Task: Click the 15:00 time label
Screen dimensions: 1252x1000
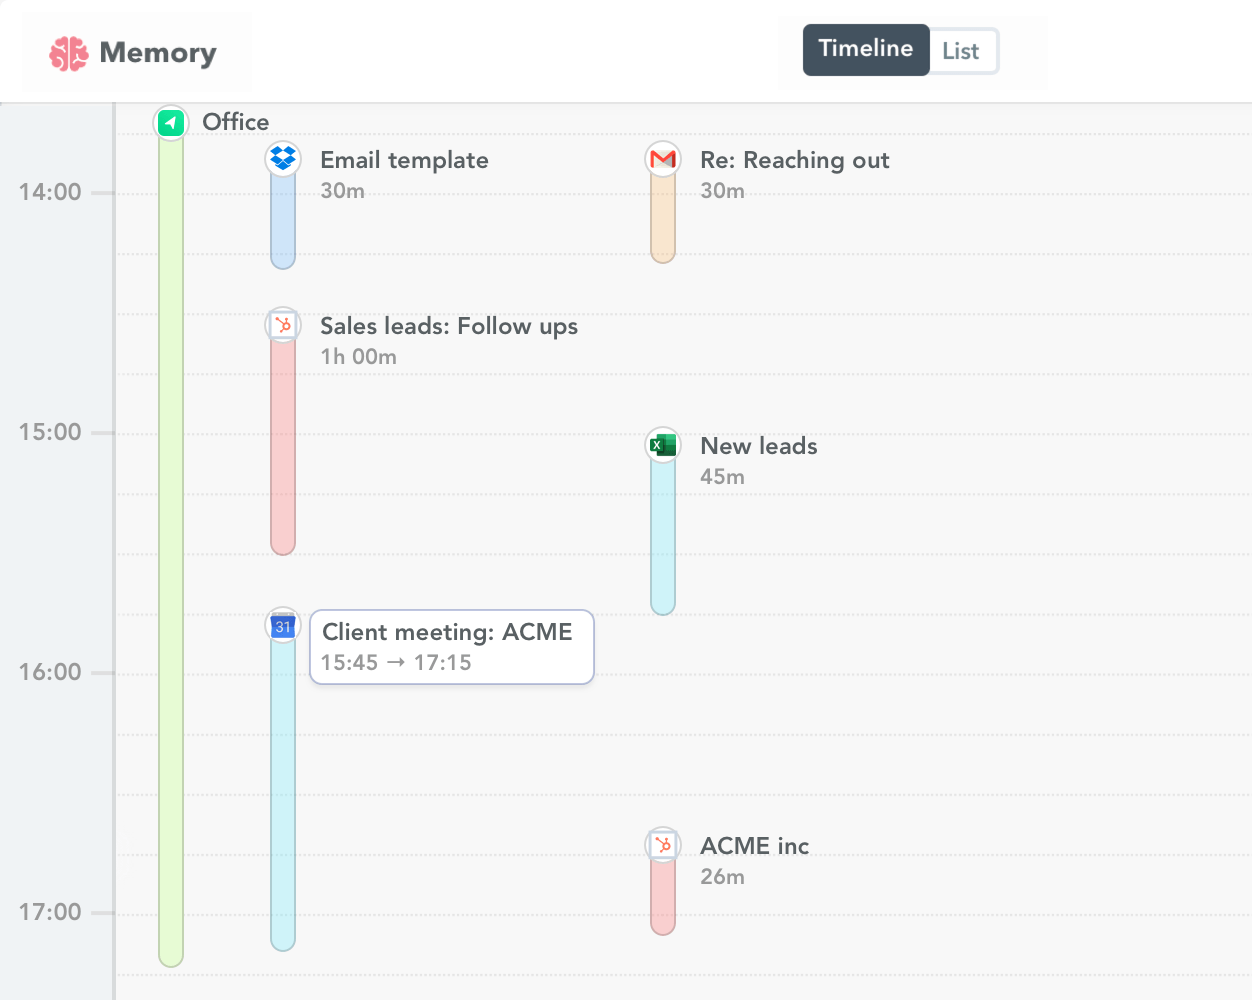Action: 51,432
